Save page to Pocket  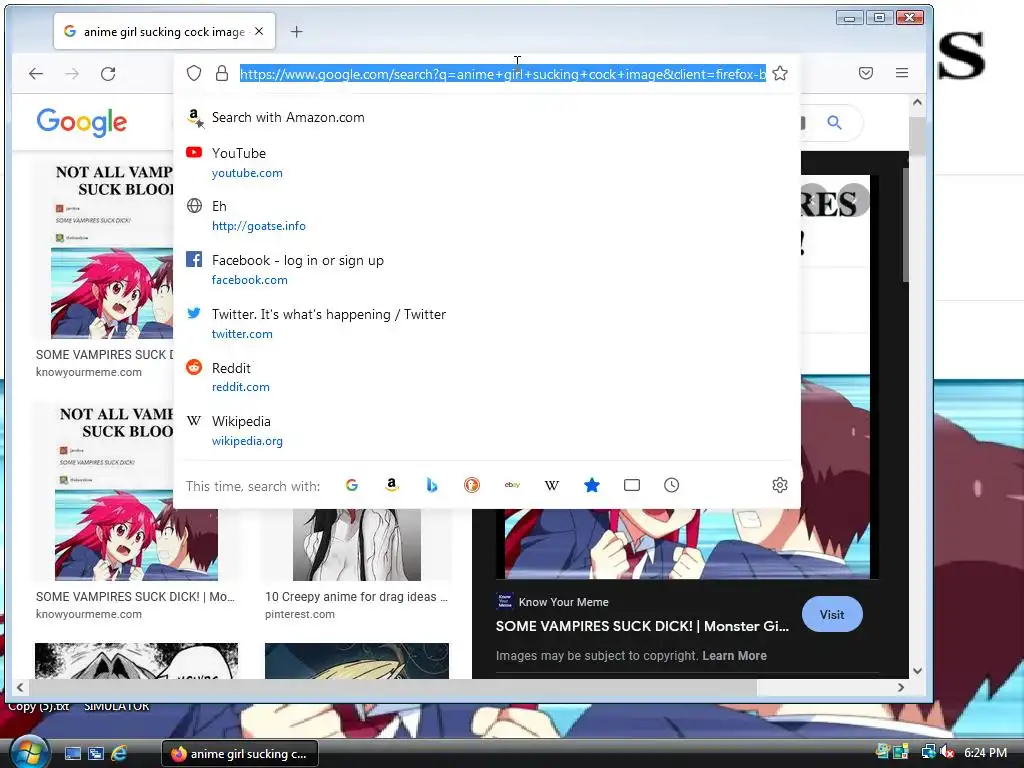tap(866, 73)
